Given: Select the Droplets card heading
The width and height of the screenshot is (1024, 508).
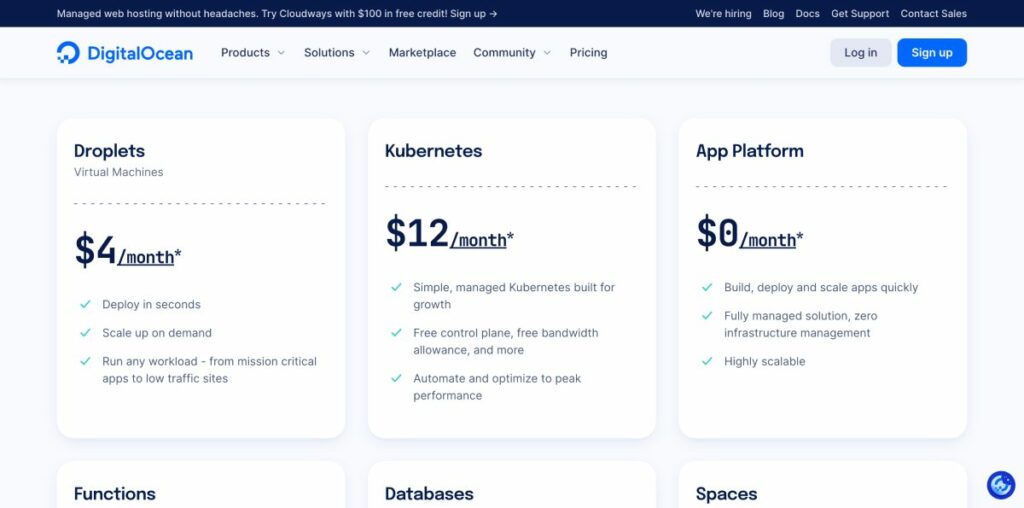Looking at the screenshot, I should tap(109, 151).
